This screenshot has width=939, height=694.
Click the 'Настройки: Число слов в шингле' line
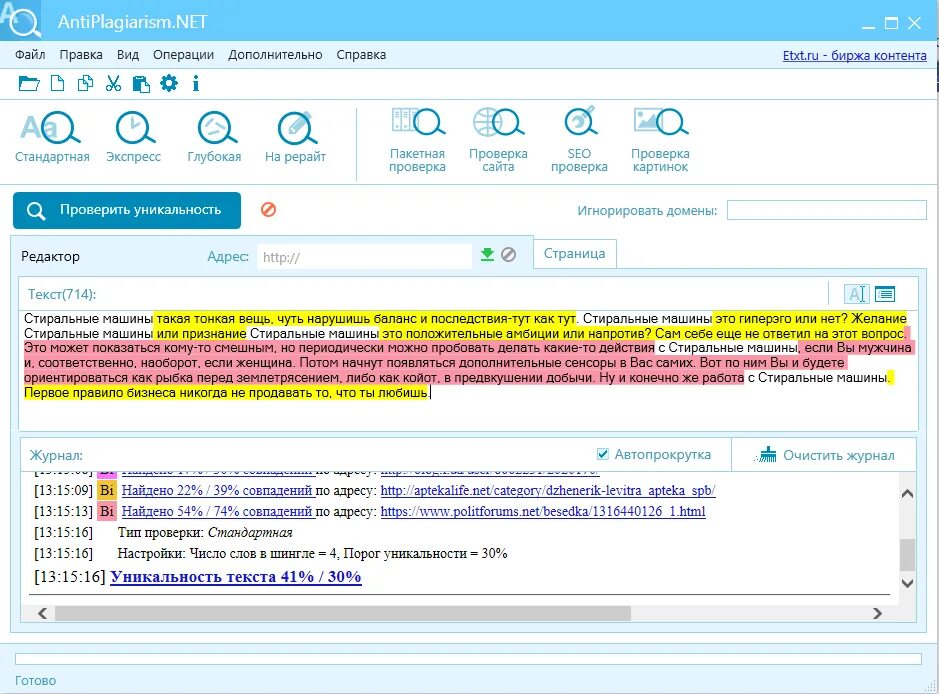(x=312, y=553)
